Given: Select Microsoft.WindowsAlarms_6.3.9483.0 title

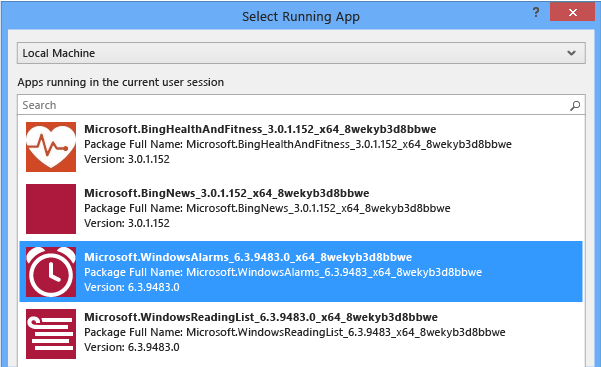Looking at the screenshot, I should pos(248,257).
